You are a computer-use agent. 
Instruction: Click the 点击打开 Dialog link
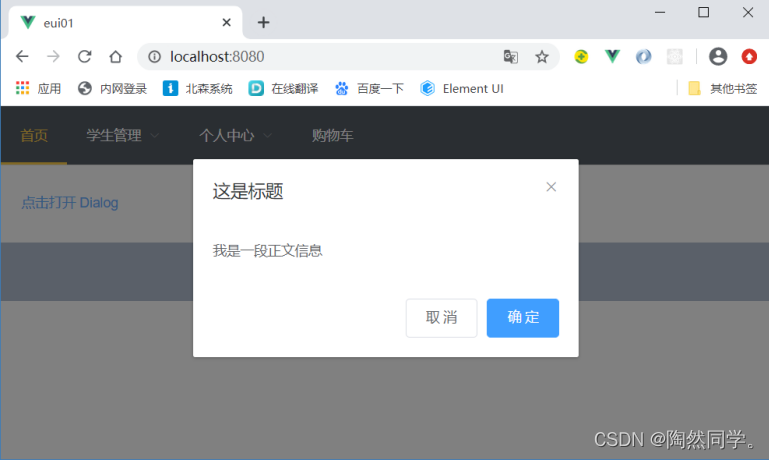click(x=70, y=203)
